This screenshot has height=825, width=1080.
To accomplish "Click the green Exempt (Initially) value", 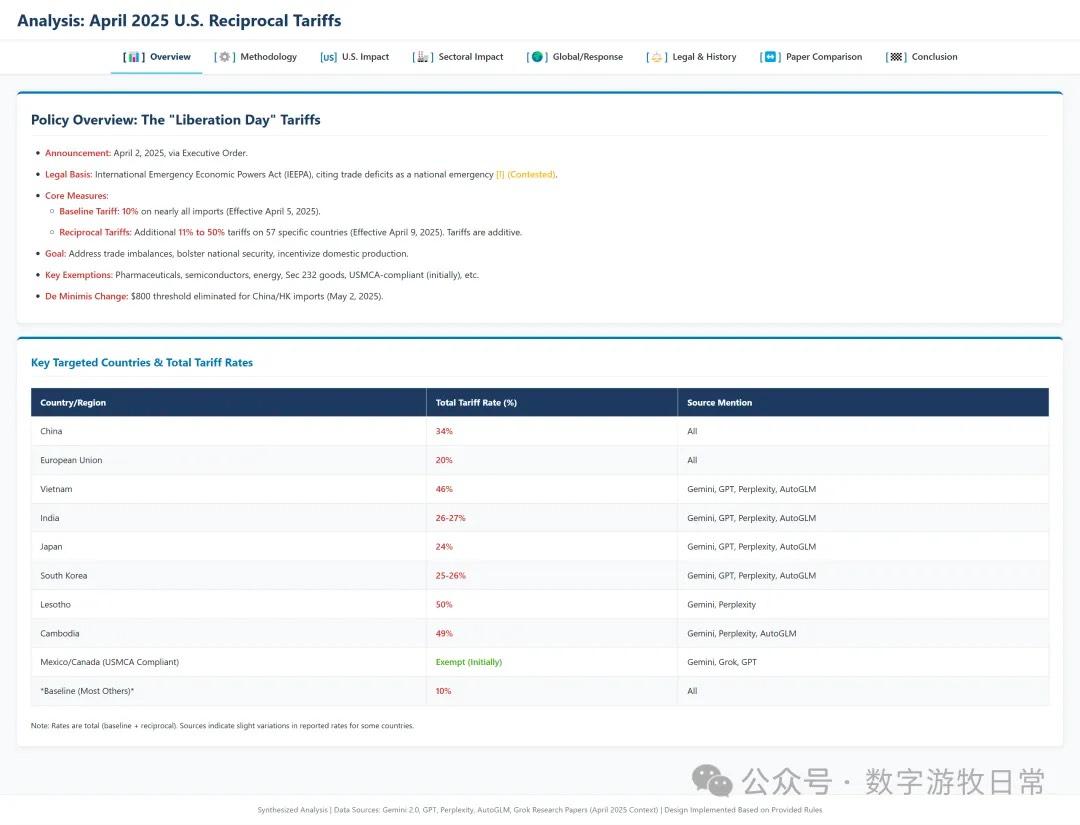I will tap(468, 662).
